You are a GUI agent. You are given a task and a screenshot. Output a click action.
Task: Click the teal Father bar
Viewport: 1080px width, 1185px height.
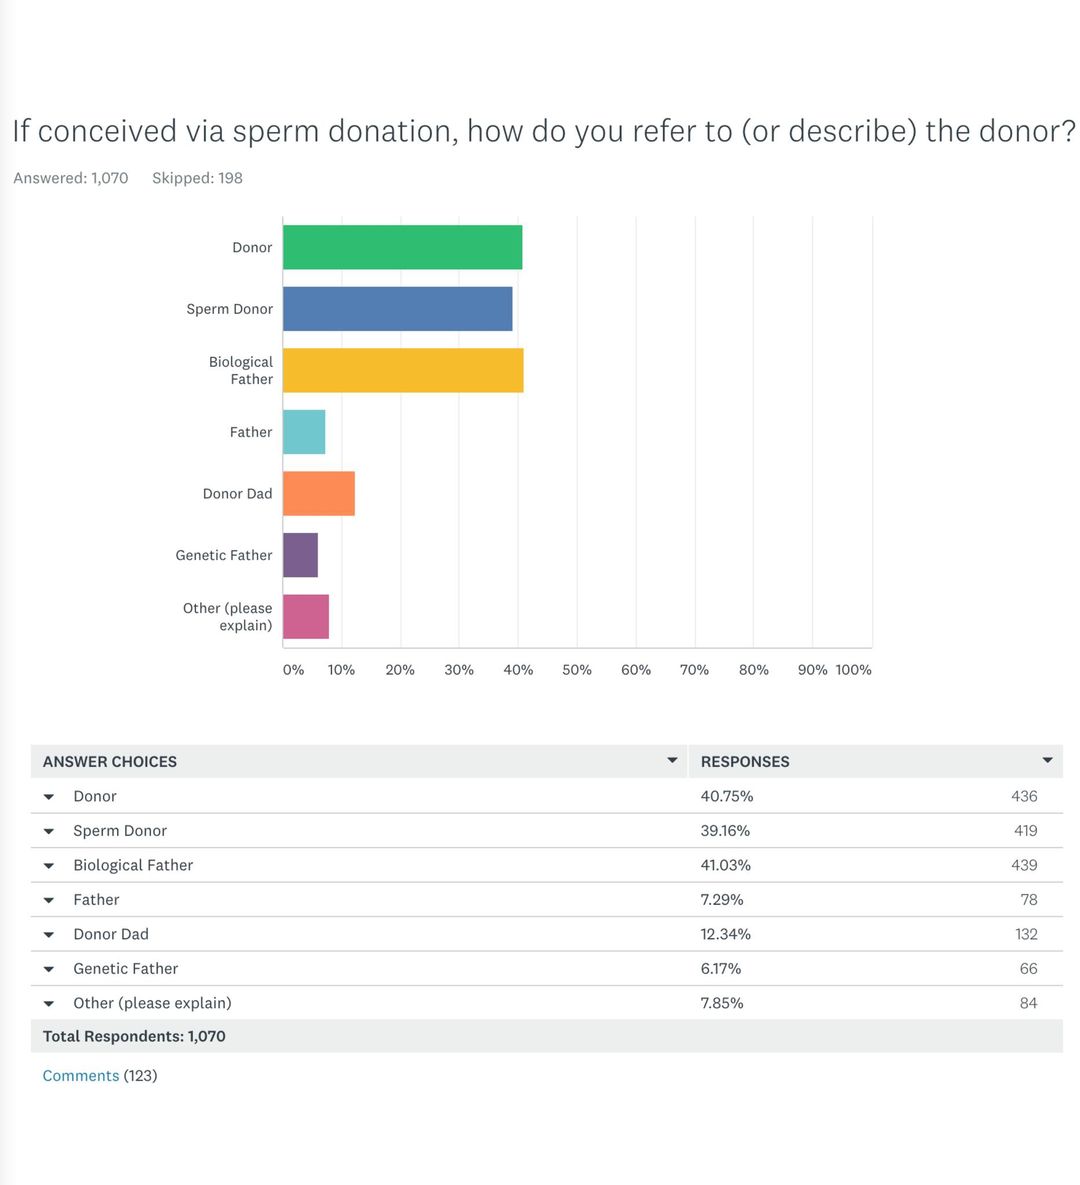pyautogui.click(x=304, y=432)
